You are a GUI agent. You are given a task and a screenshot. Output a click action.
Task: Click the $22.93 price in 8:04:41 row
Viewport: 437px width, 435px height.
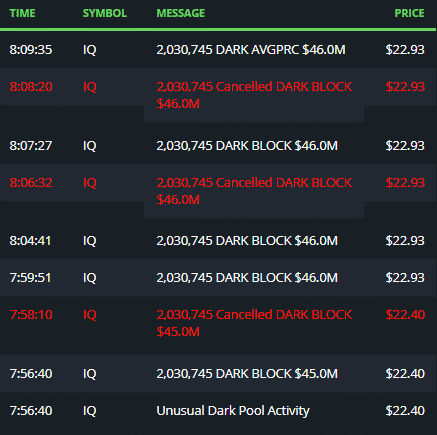coord(405,241)
